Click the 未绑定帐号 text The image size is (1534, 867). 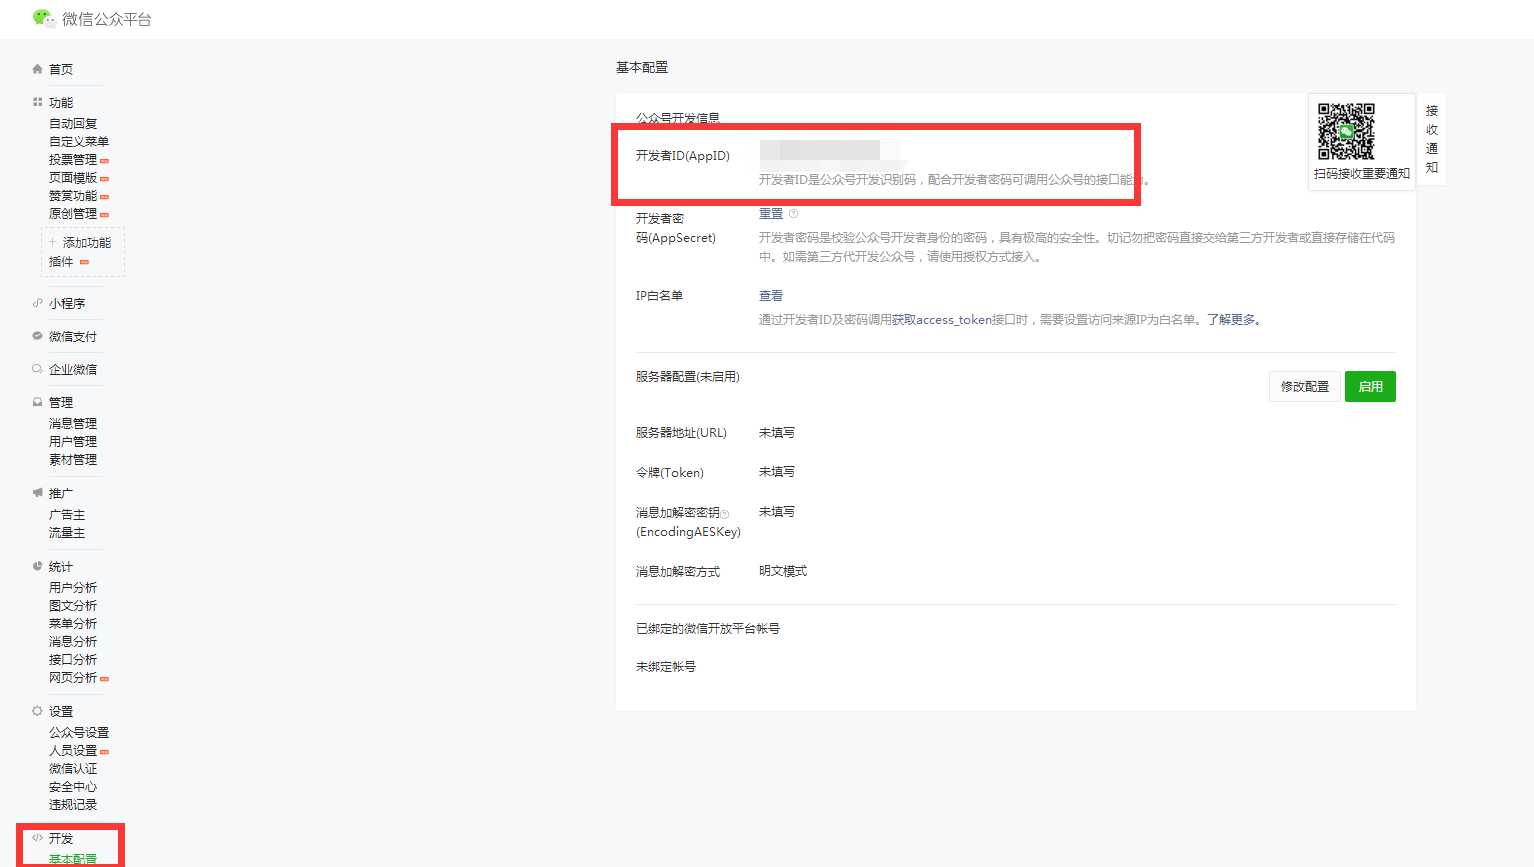coord(666,666)
